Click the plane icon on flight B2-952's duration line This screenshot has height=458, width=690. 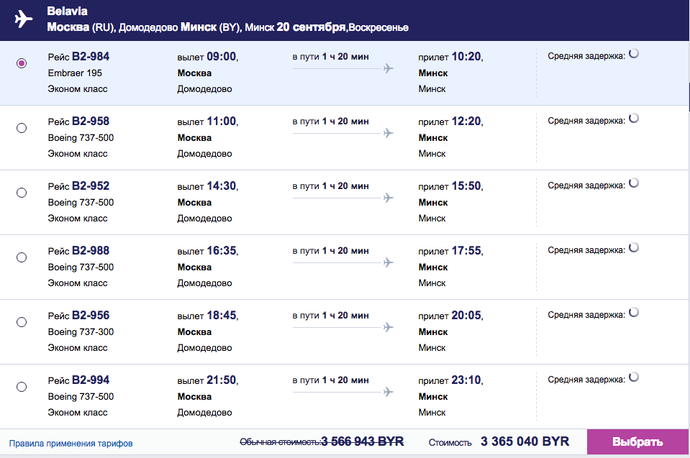(x=388, y=198)
